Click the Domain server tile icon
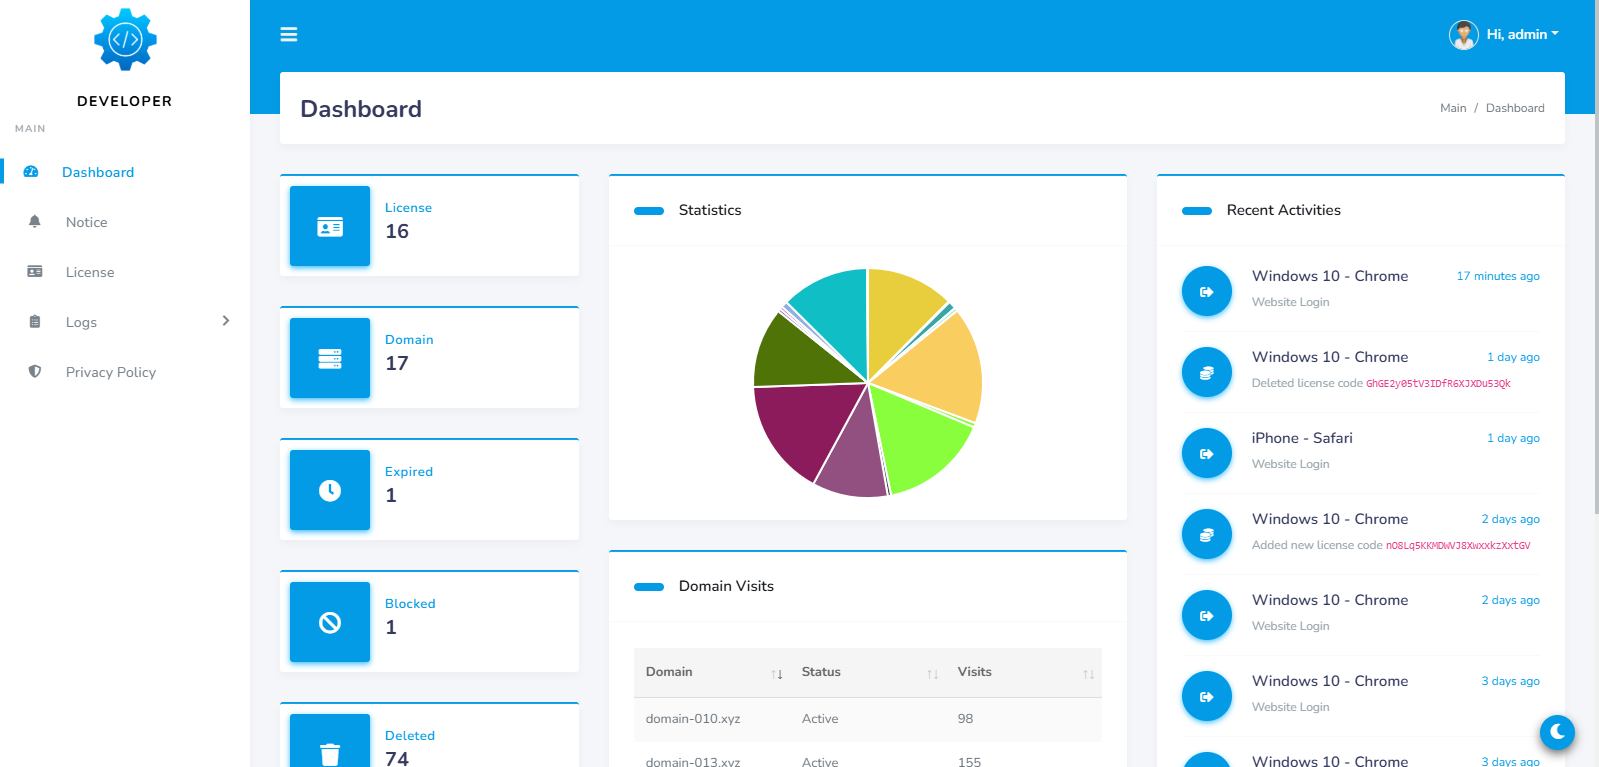 click(x=330, y=359)
